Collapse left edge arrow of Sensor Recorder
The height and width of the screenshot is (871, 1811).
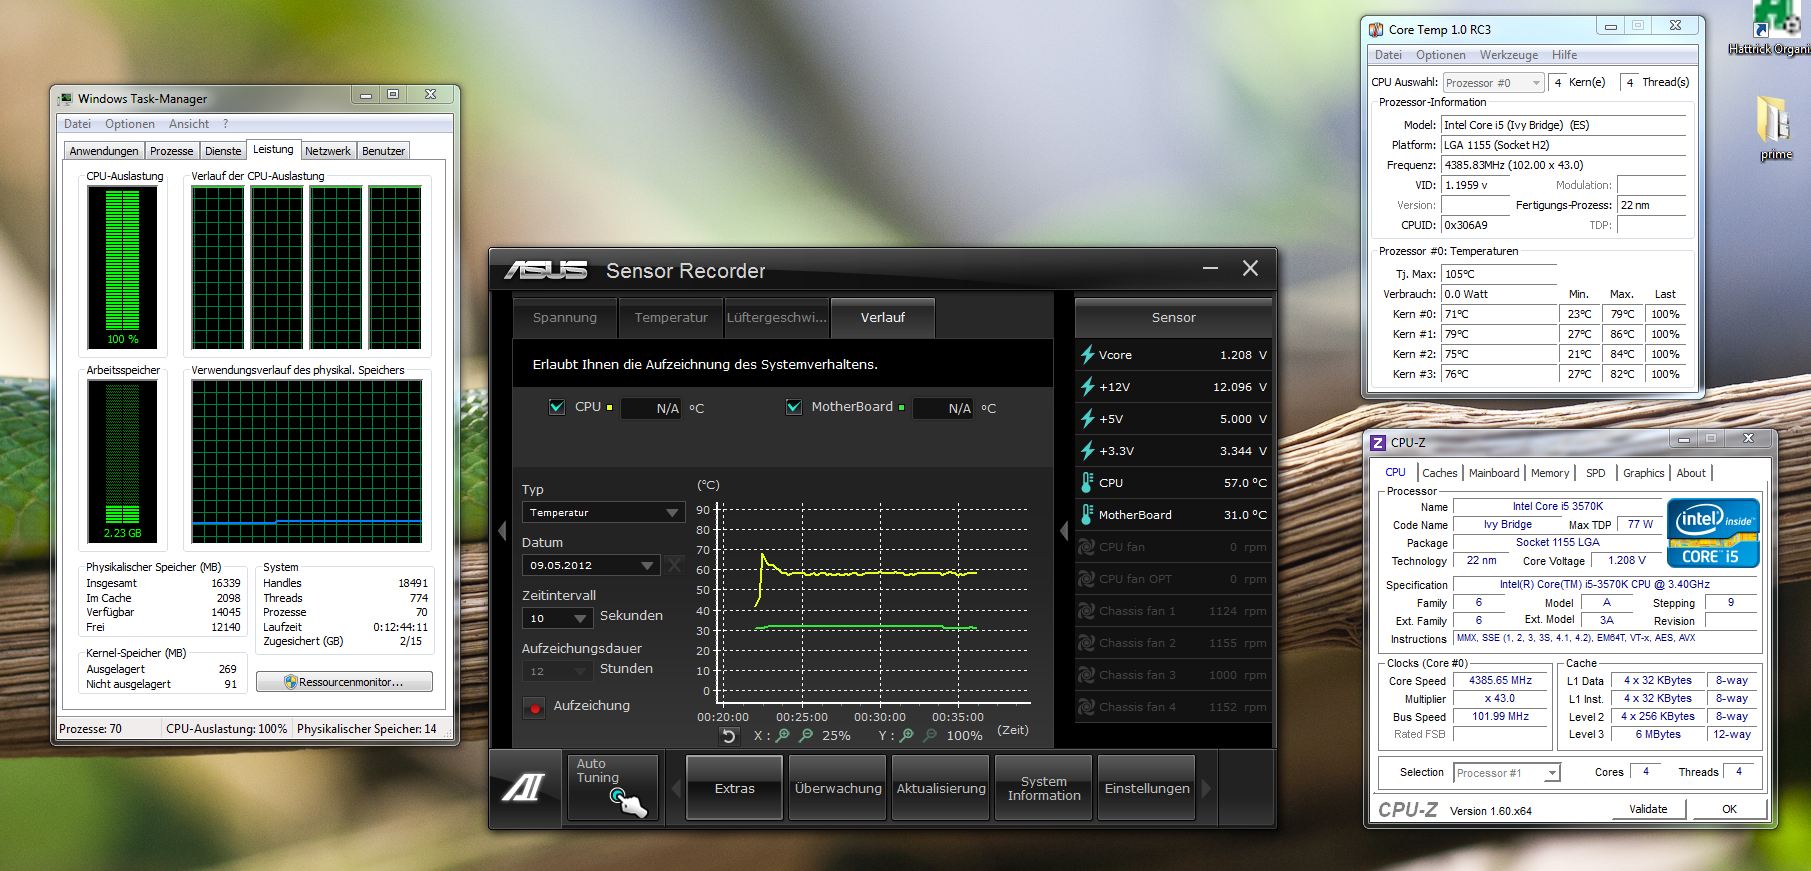(502, 531)
